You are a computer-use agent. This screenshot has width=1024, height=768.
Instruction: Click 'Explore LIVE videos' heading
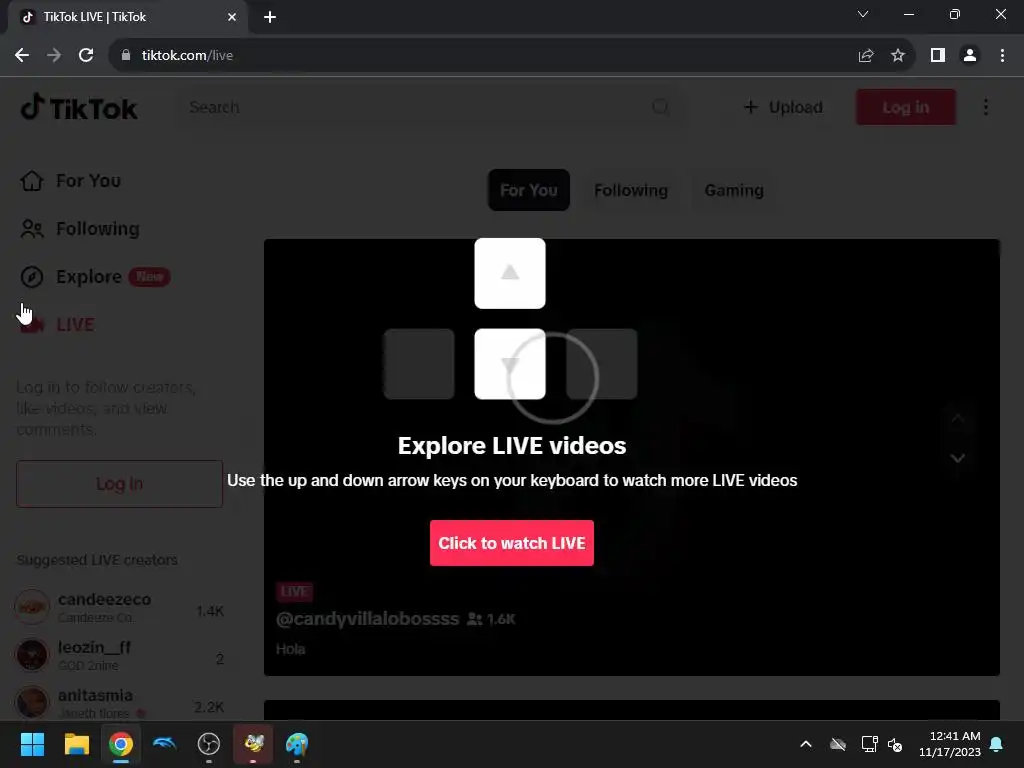pyautogui.click(x=511, y=445)
